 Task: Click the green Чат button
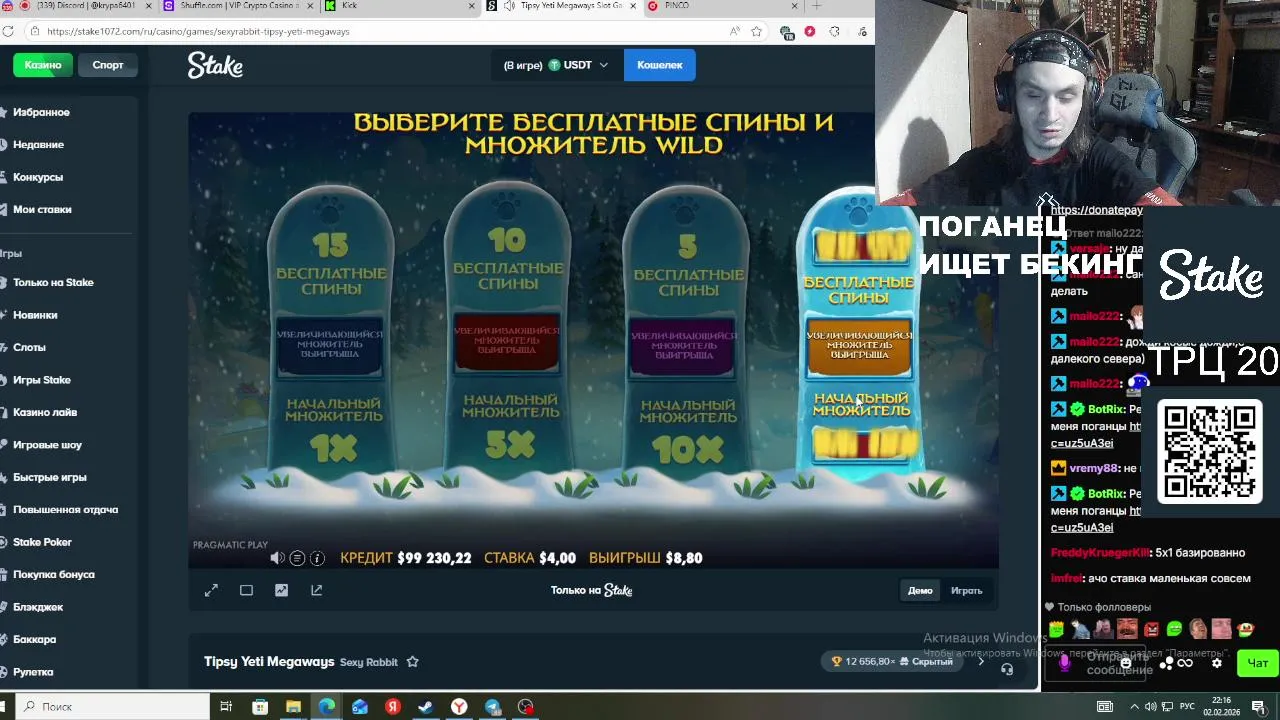coord(1257,662)
